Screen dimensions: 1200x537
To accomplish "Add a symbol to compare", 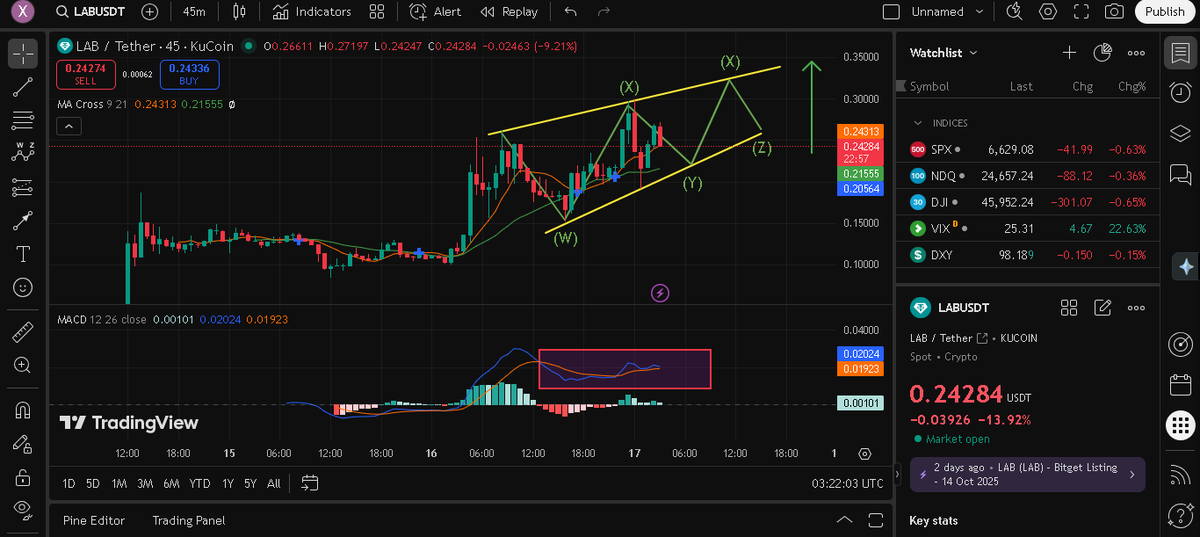I will (x=150, y=12).
